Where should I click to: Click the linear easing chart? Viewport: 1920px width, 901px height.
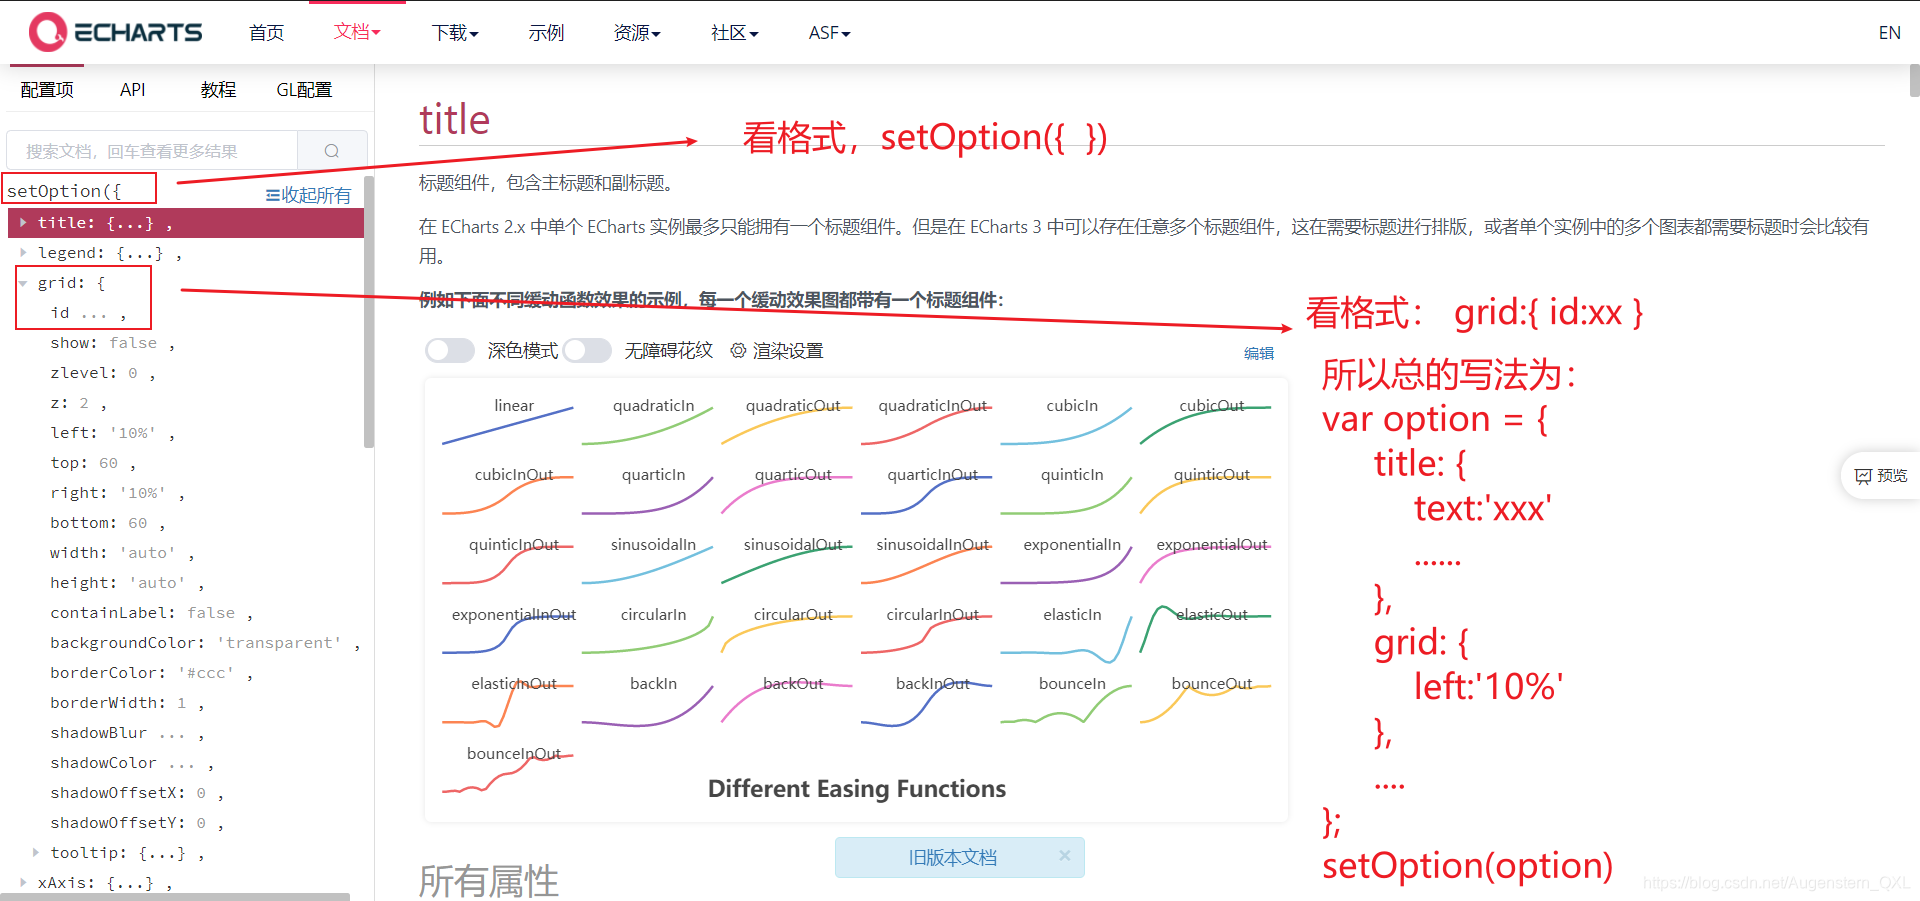(508, 421)
